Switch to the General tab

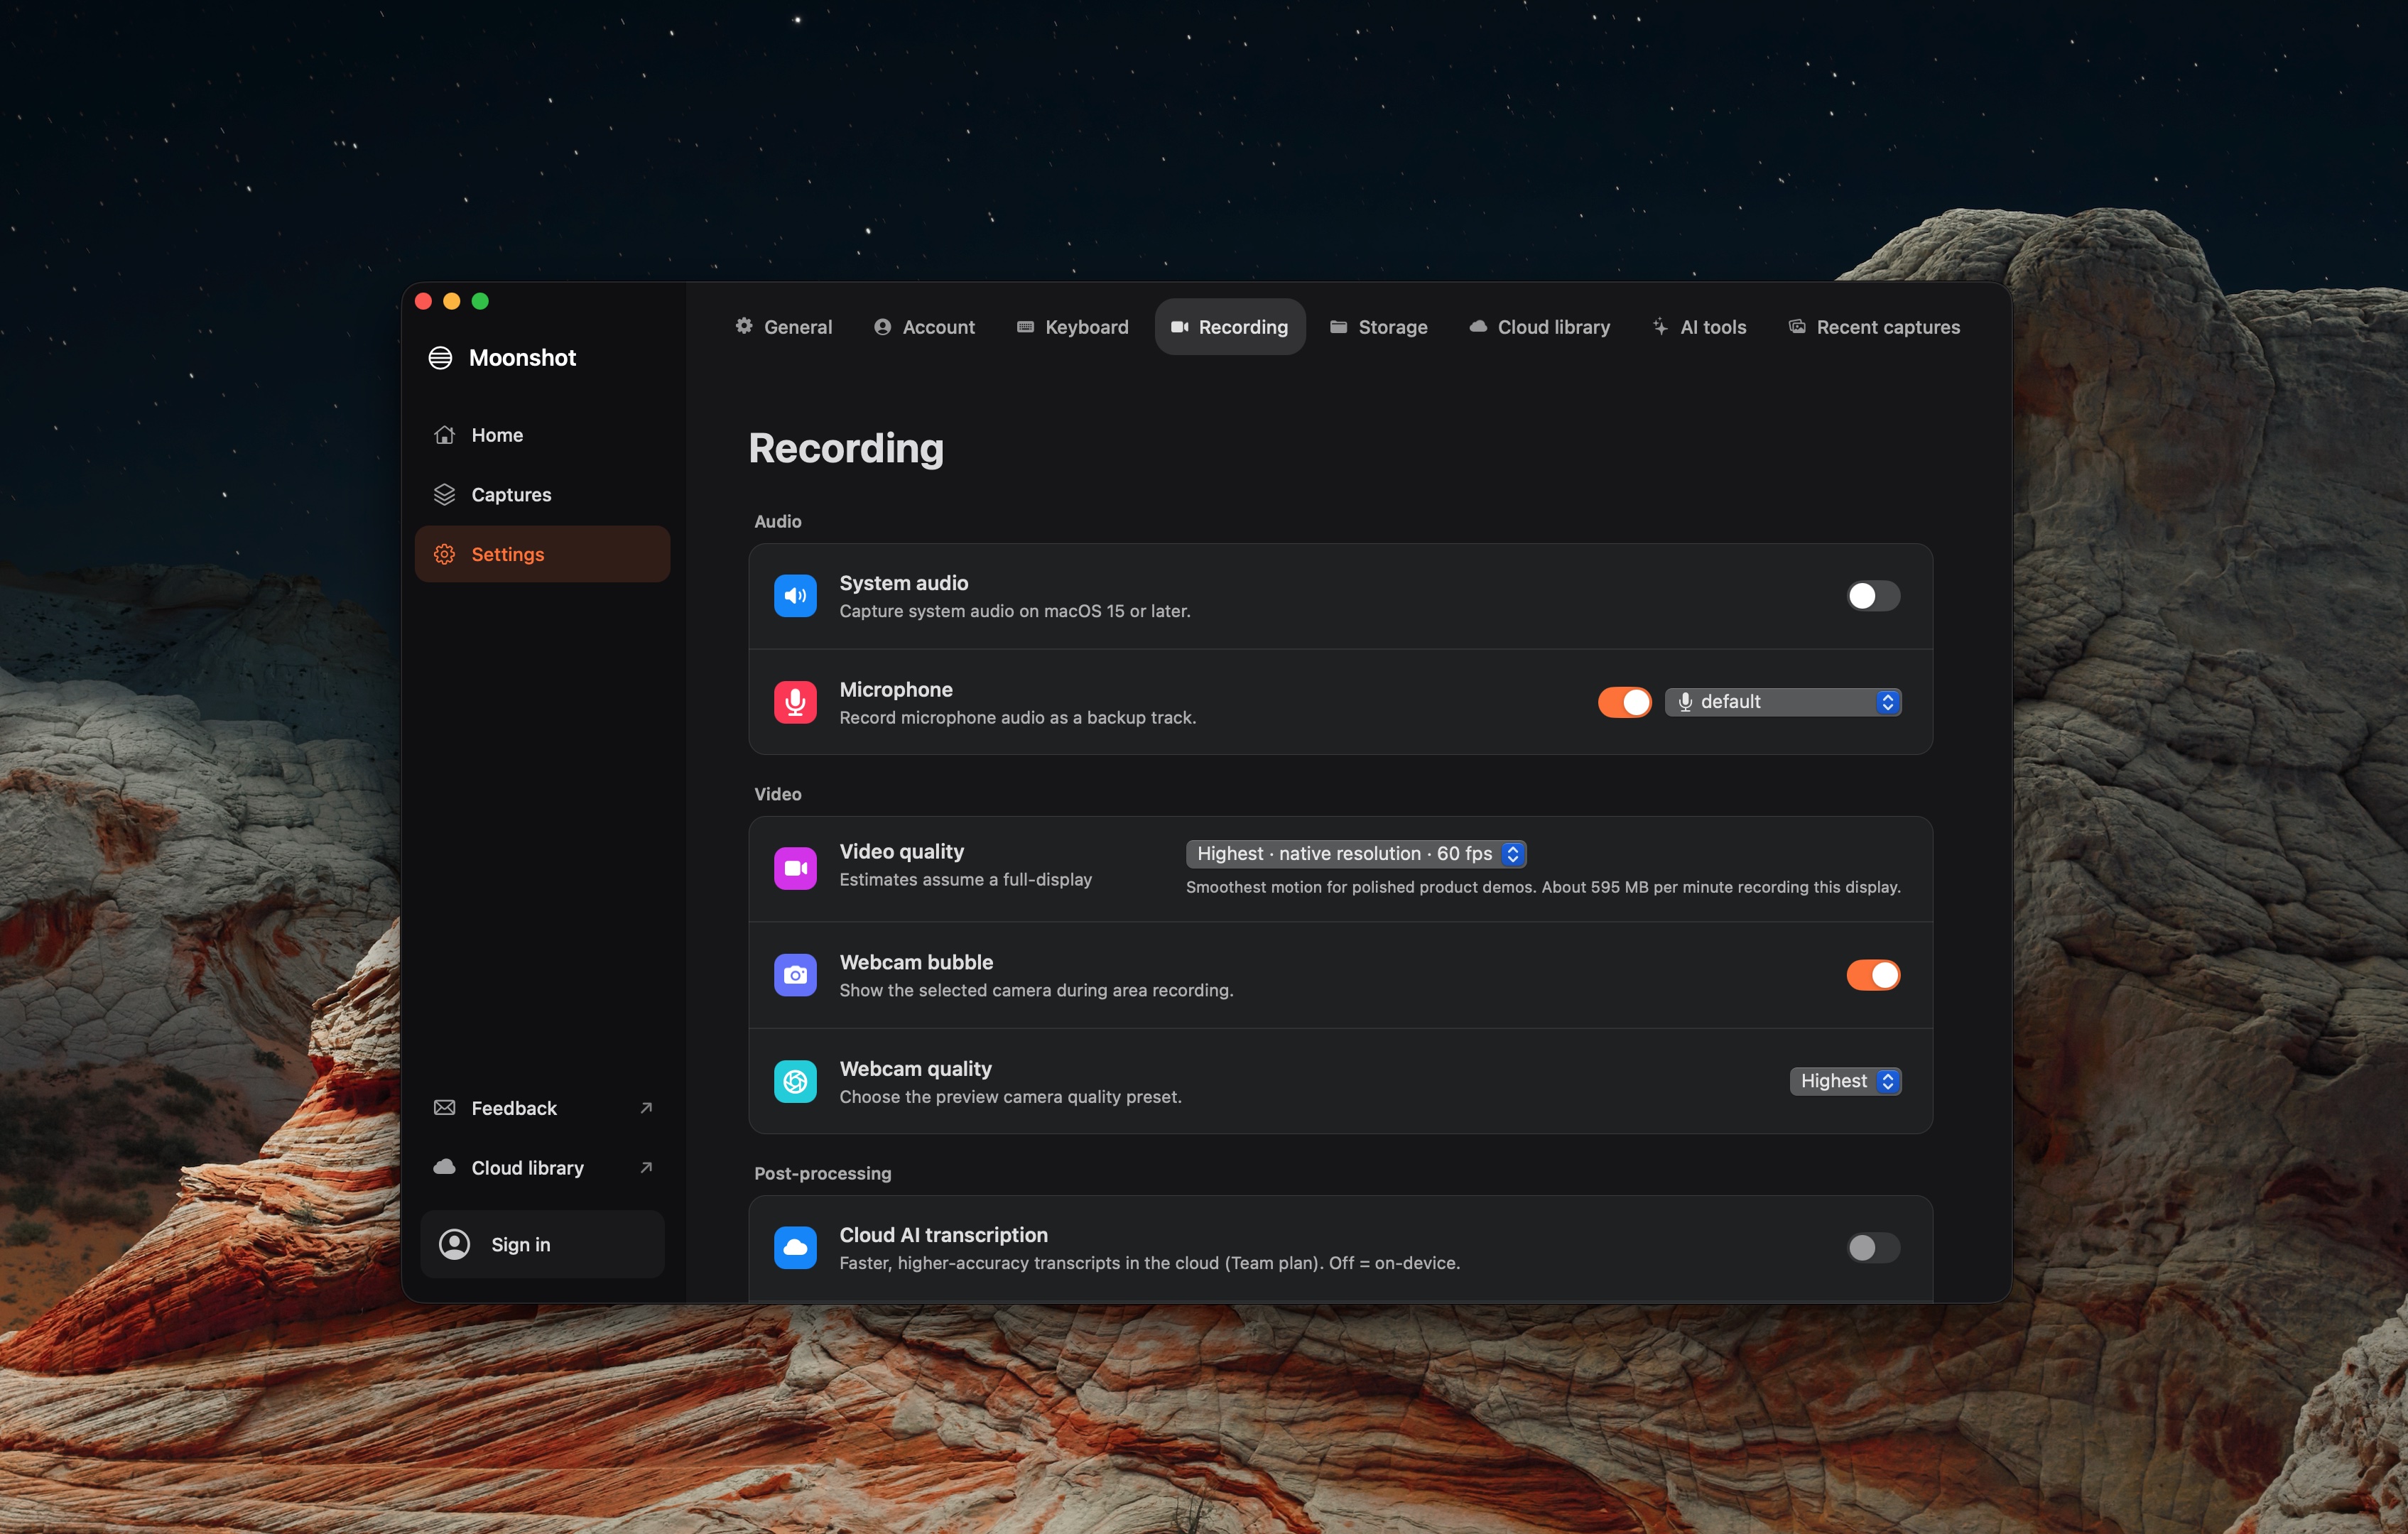point(784,327)
